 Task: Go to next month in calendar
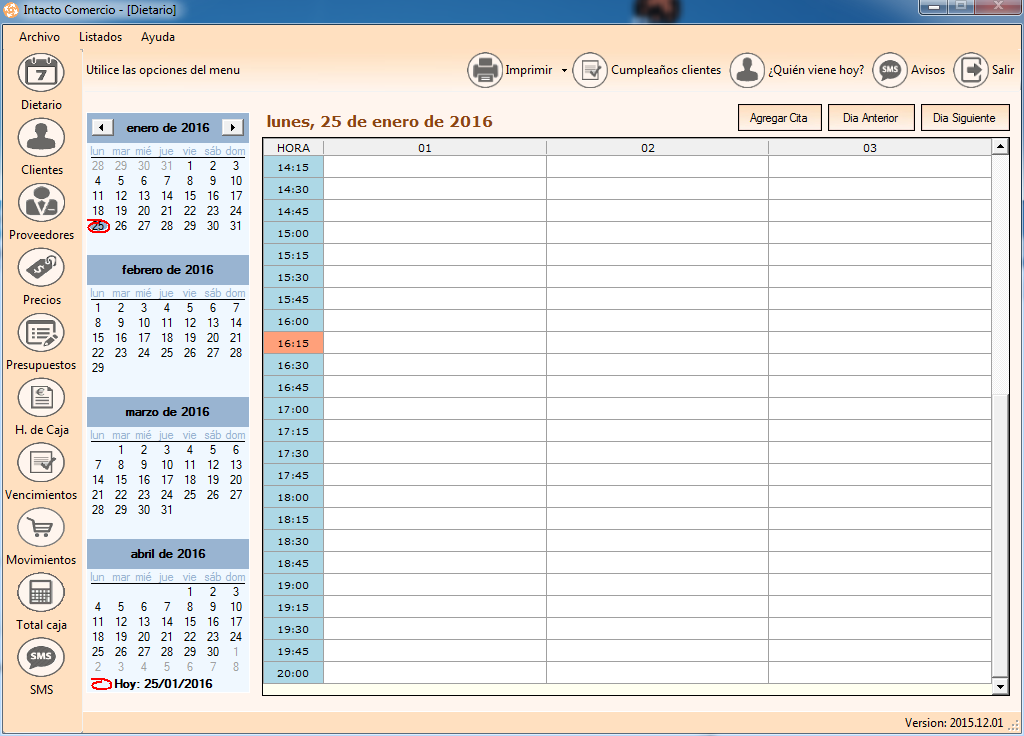click(x=233, y=127)
